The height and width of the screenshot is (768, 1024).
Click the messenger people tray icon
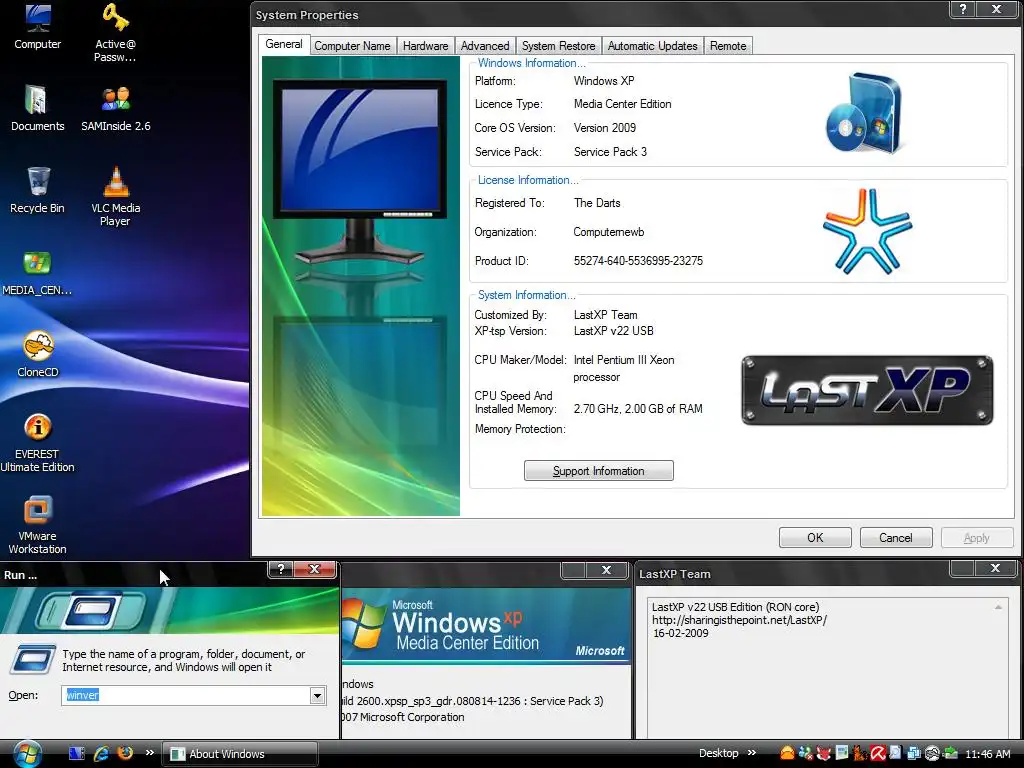click(x=806, y=753)
